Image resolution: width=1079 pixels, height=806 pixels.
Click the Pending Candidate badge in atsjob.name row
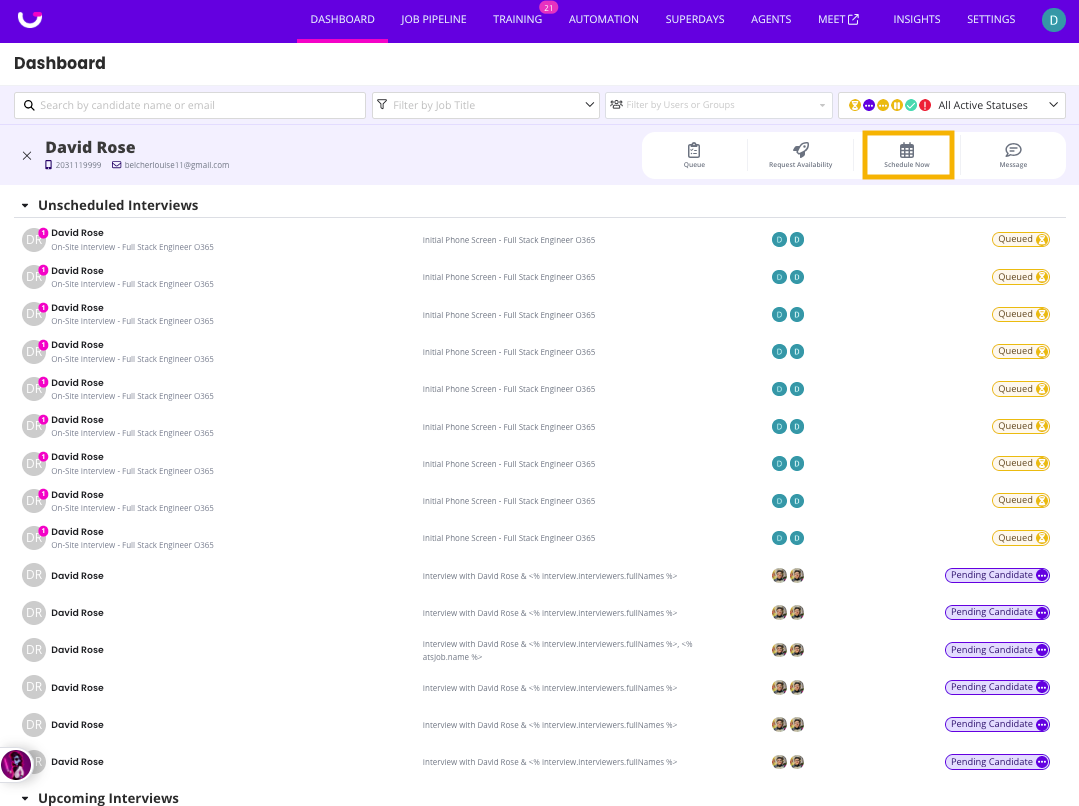click(x=997, y=650)
